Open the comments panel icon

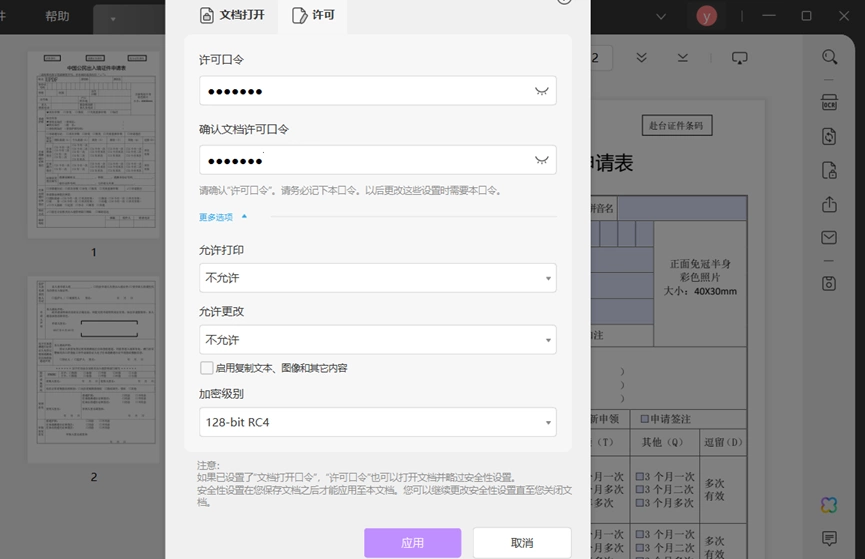coord(829,538)
